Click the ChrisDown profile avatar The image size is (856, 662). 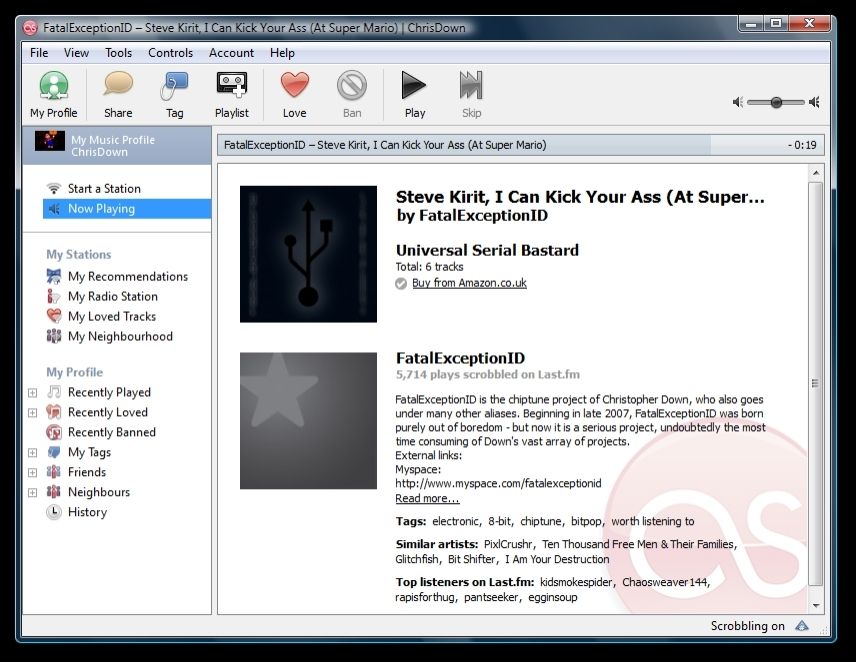coord(50,141)
